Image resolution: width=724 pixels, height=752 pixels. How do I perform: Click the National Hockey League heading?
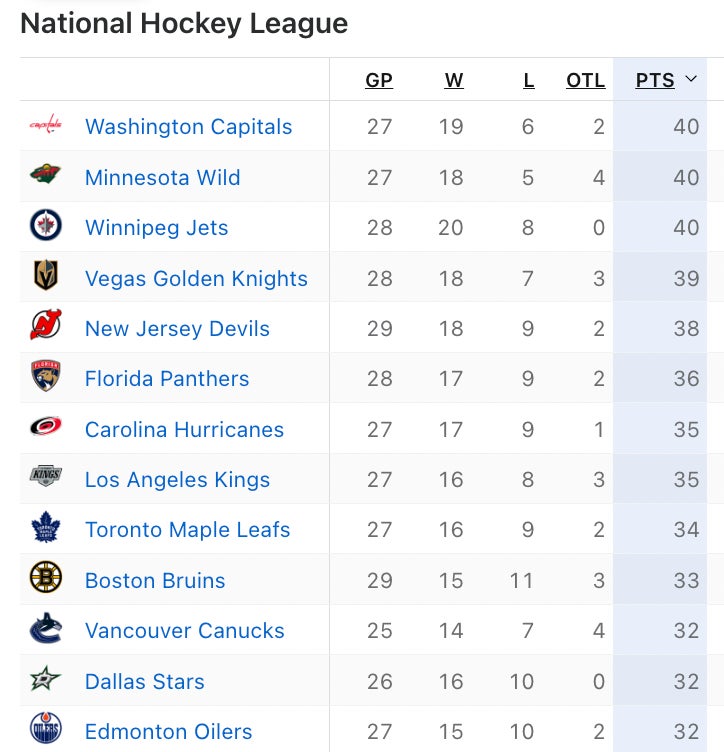coord(184,24)
